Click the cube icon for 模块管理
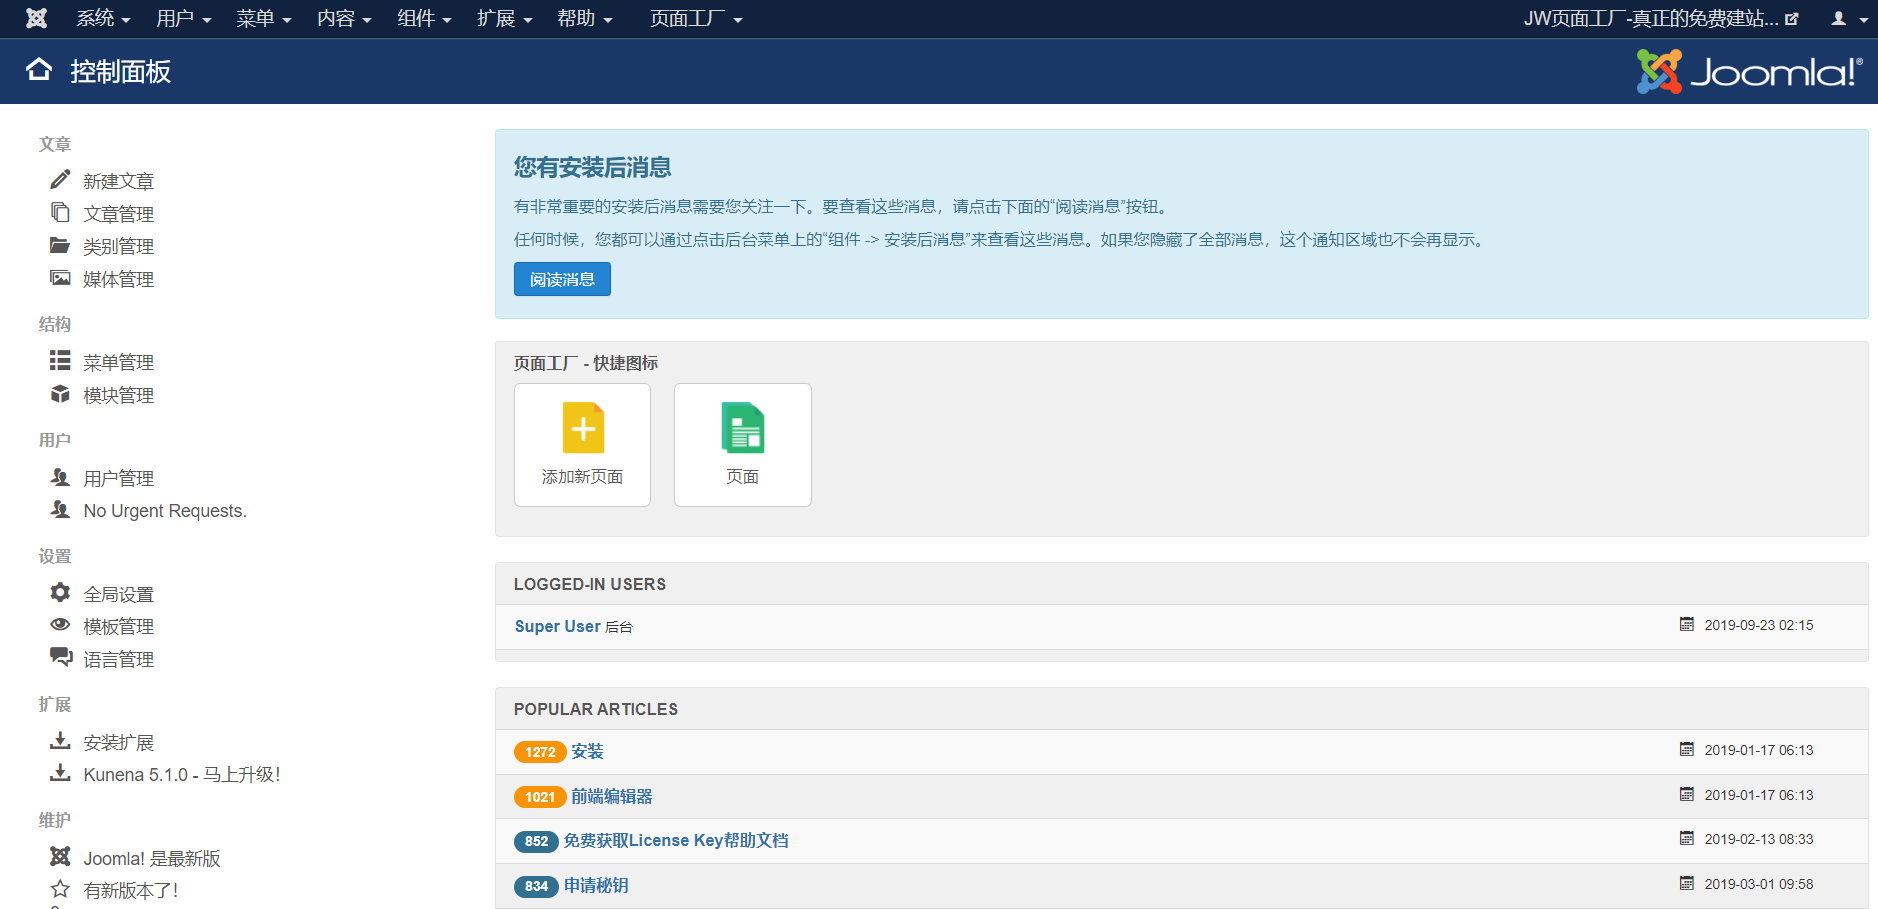Screen dimensions: 1878x909 pyautogui.click(x=60, y=394)
